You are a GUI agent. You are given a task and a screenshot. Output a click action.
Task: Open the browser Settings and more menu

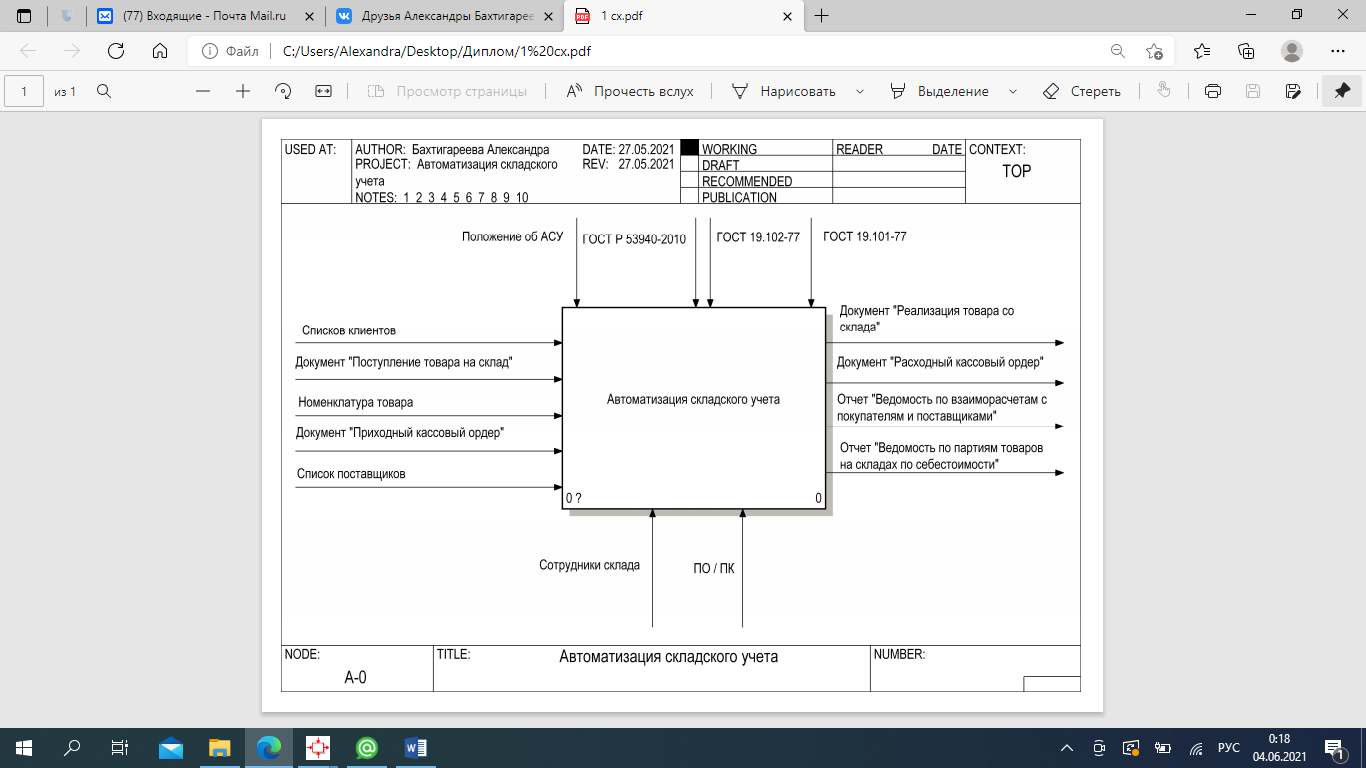1338,51
